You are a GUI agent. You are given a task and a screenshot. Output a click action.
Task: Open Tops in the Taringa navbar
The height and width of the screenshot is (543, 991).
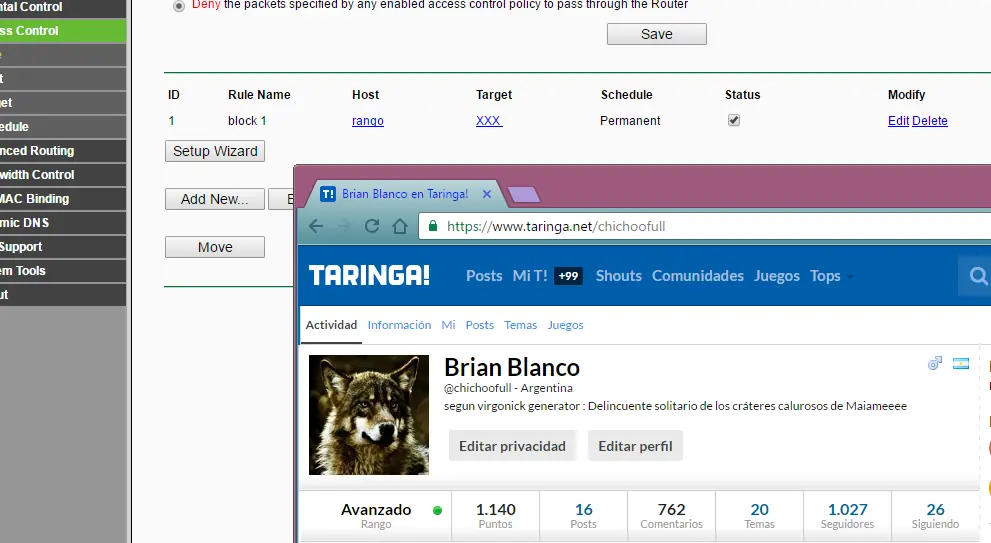click(825, 276)
